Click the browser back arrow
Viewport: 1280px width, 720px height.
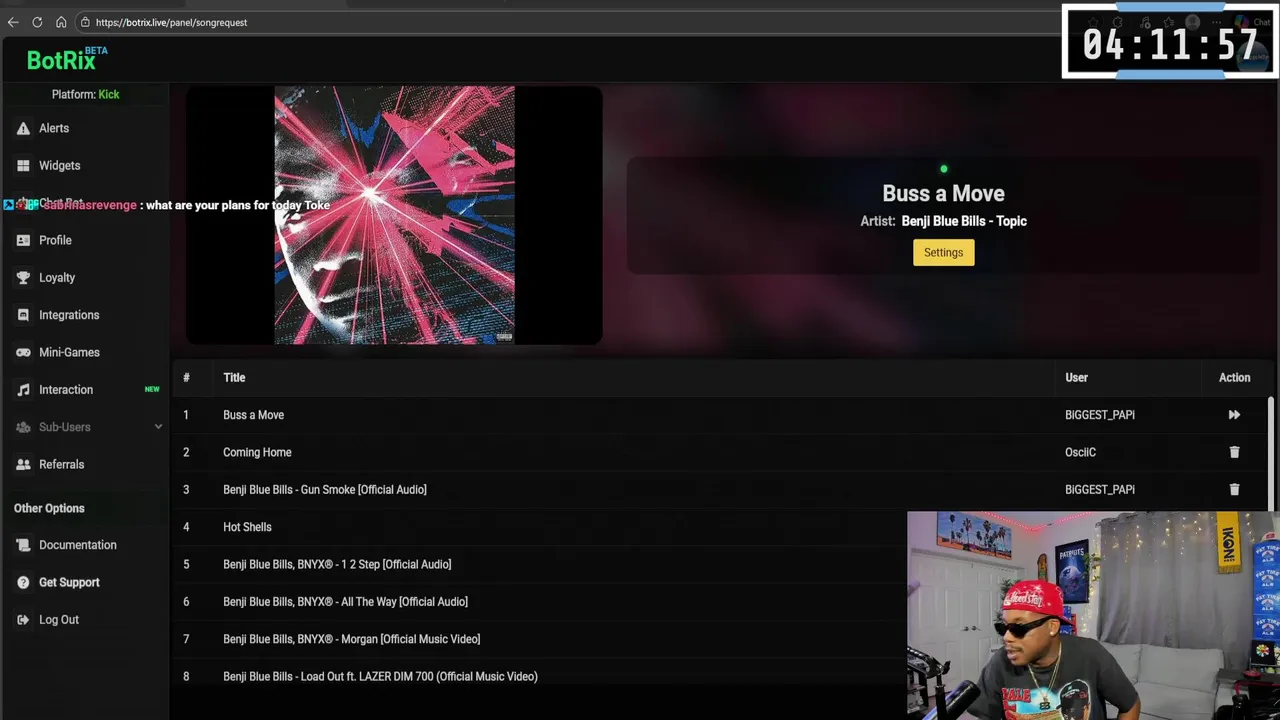click(13, 22)
